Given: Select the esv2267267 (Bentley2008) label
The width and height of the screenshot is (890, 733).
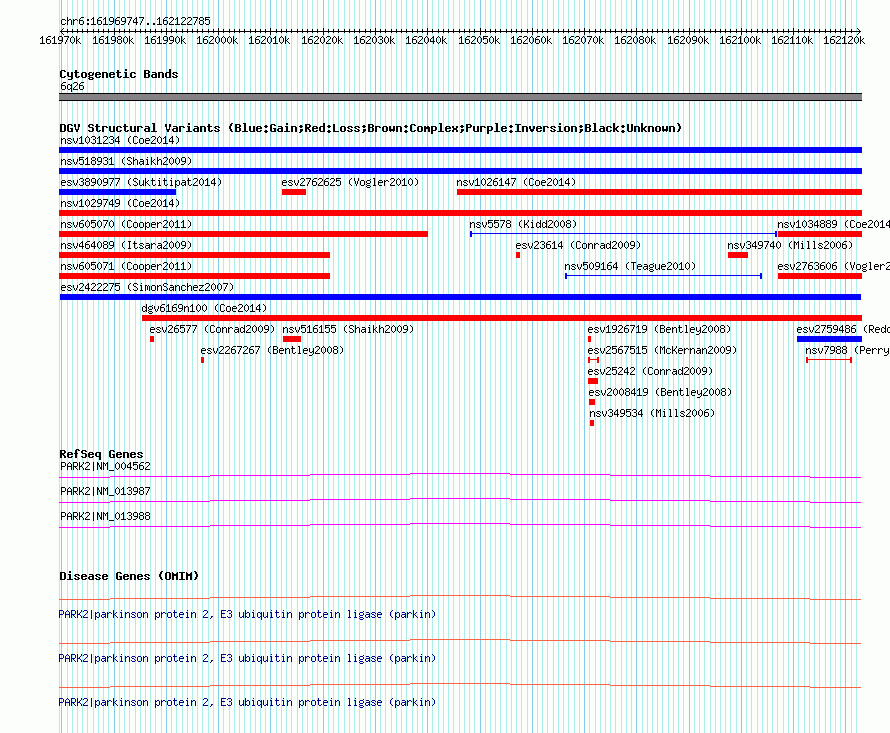Looking at the screenshot, I should click(272, 350).
